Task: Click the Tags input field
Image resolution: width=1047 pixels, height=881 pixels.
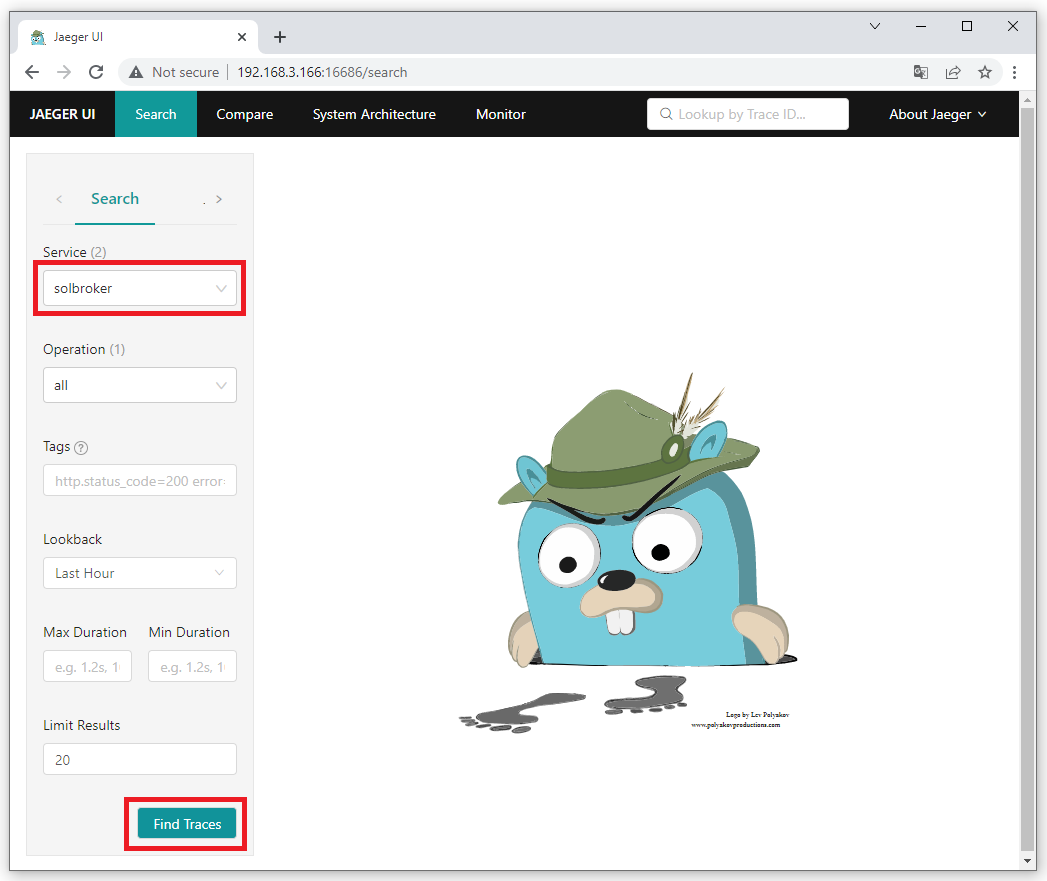Action: tap(140, 481)
